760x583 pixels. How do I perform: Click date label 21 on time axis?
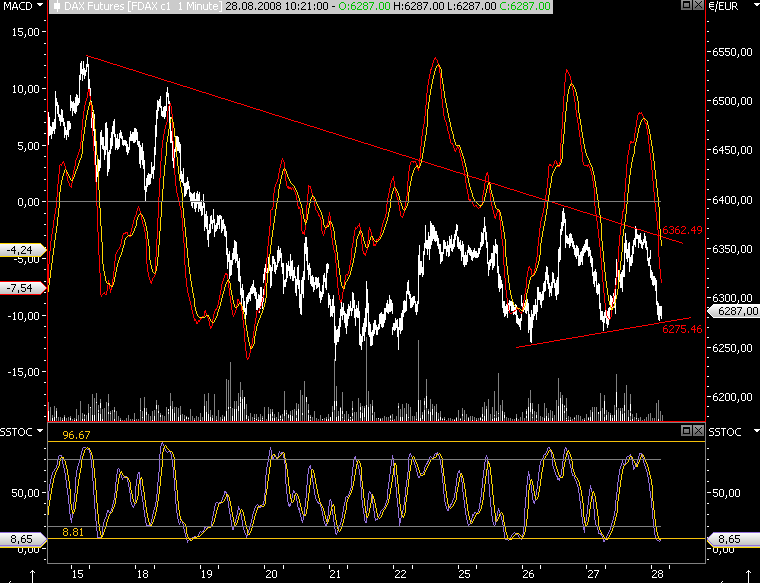click(x=335, y=574)
